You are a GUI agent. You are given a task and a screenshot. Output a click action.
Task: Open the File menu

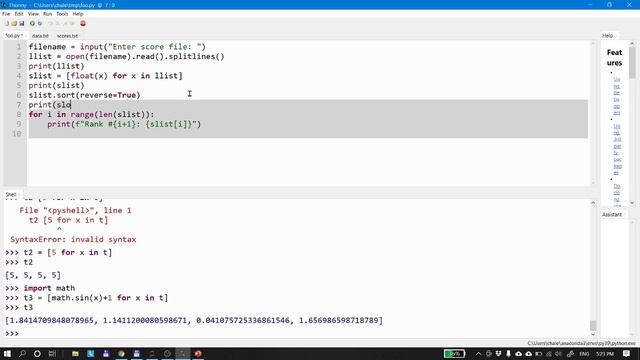[x=6, y=14]
